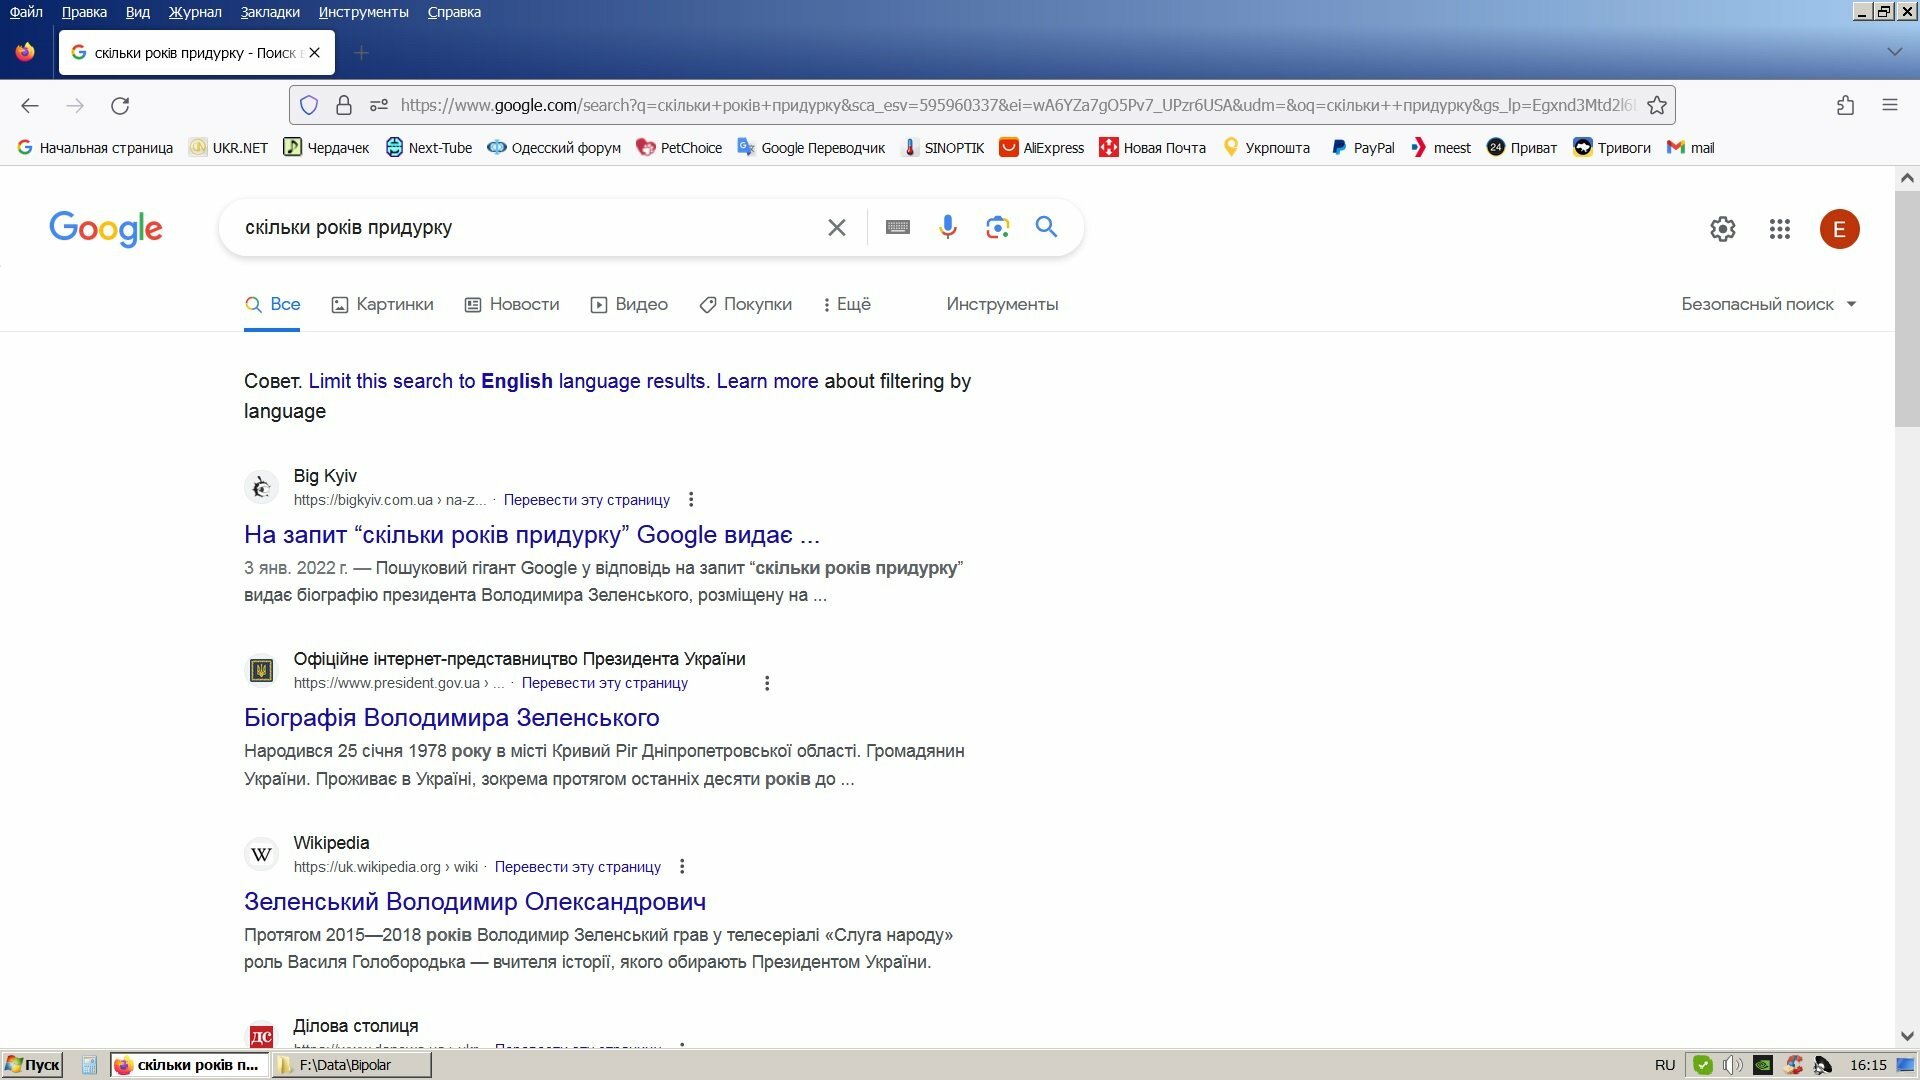
Task: Open more options for Big Kyiv result
Action: pyautogui.click(x=690, y=499)
